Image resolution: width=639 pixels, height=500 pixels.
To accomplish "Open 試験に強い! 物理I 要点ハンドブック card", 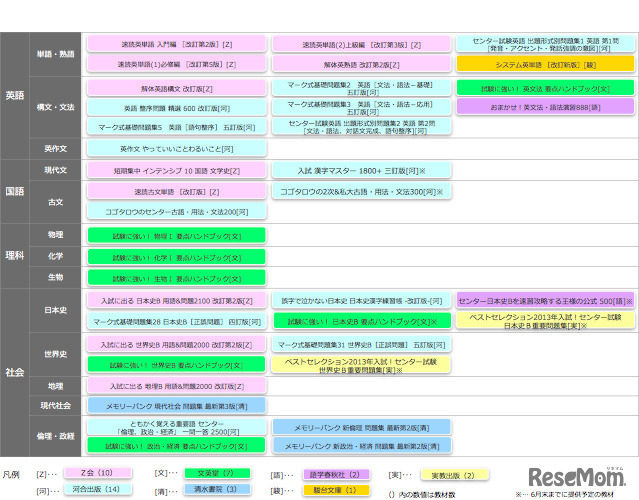I will click(x=176, y=236).
